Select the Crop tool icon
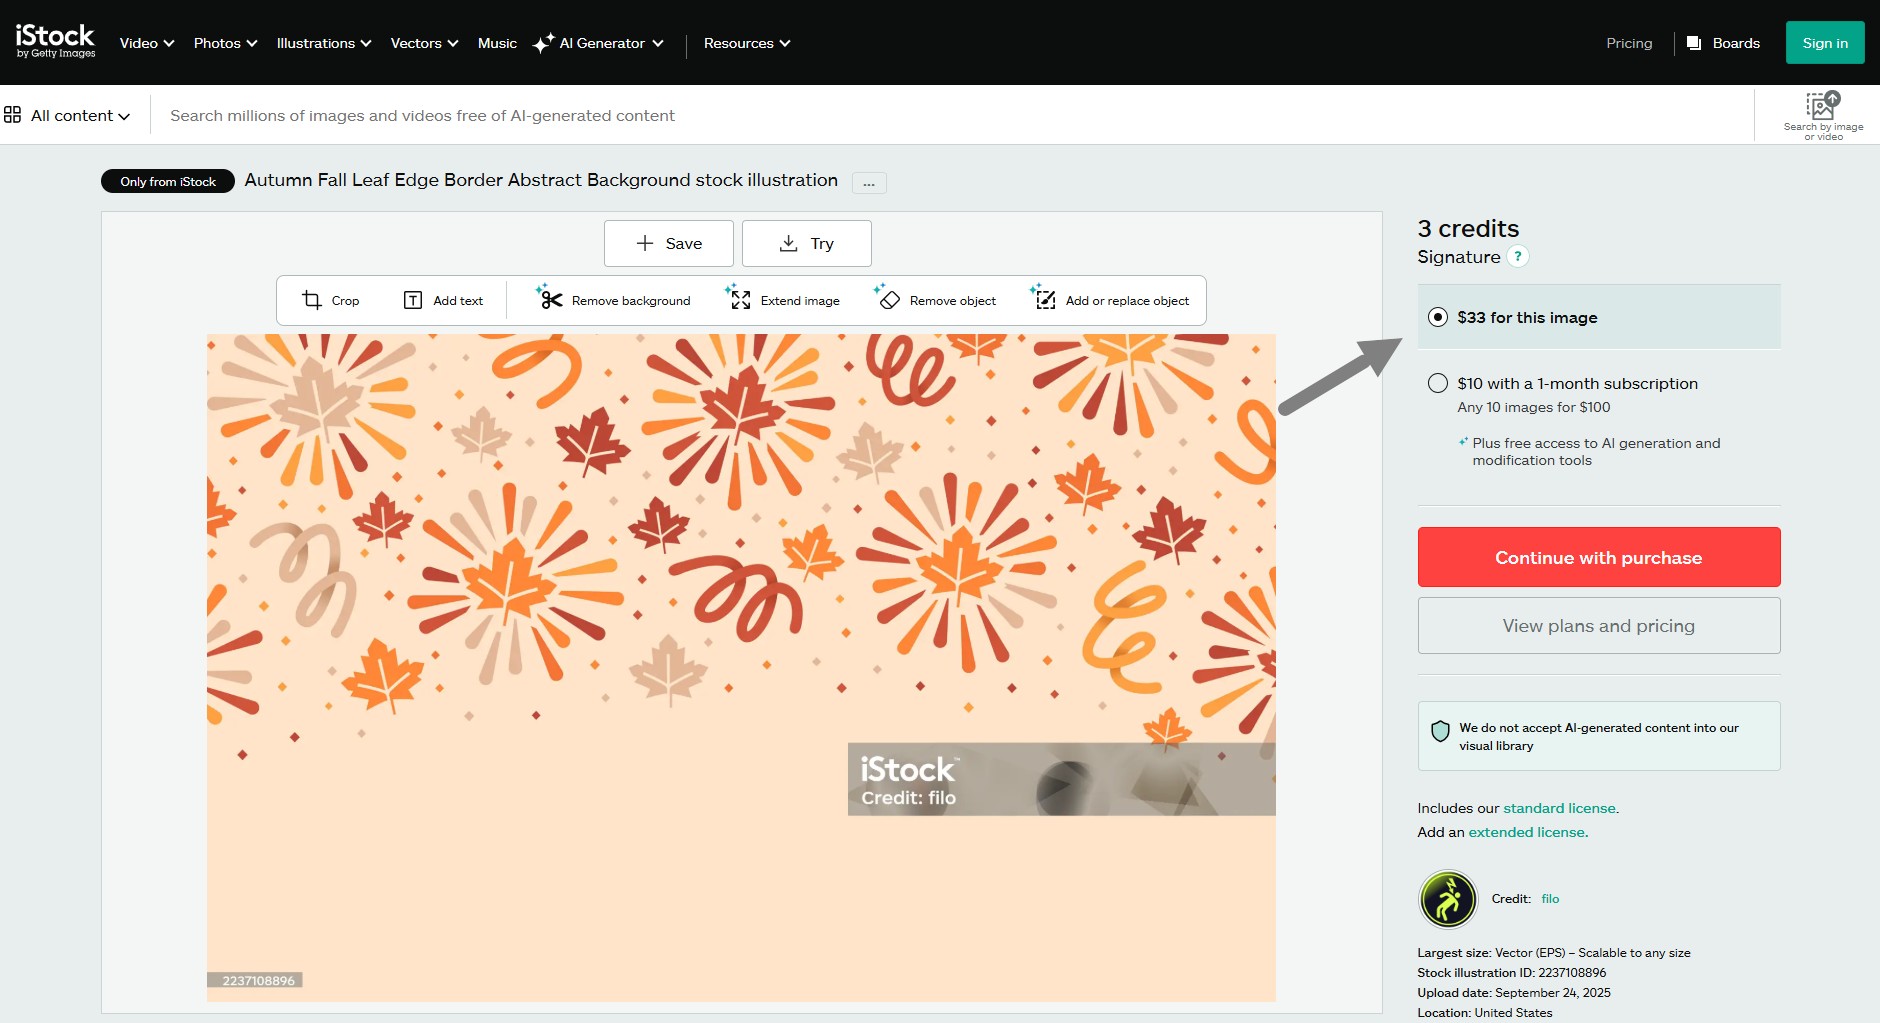Screen dimensions: 1880x1023 click(312, 300)
